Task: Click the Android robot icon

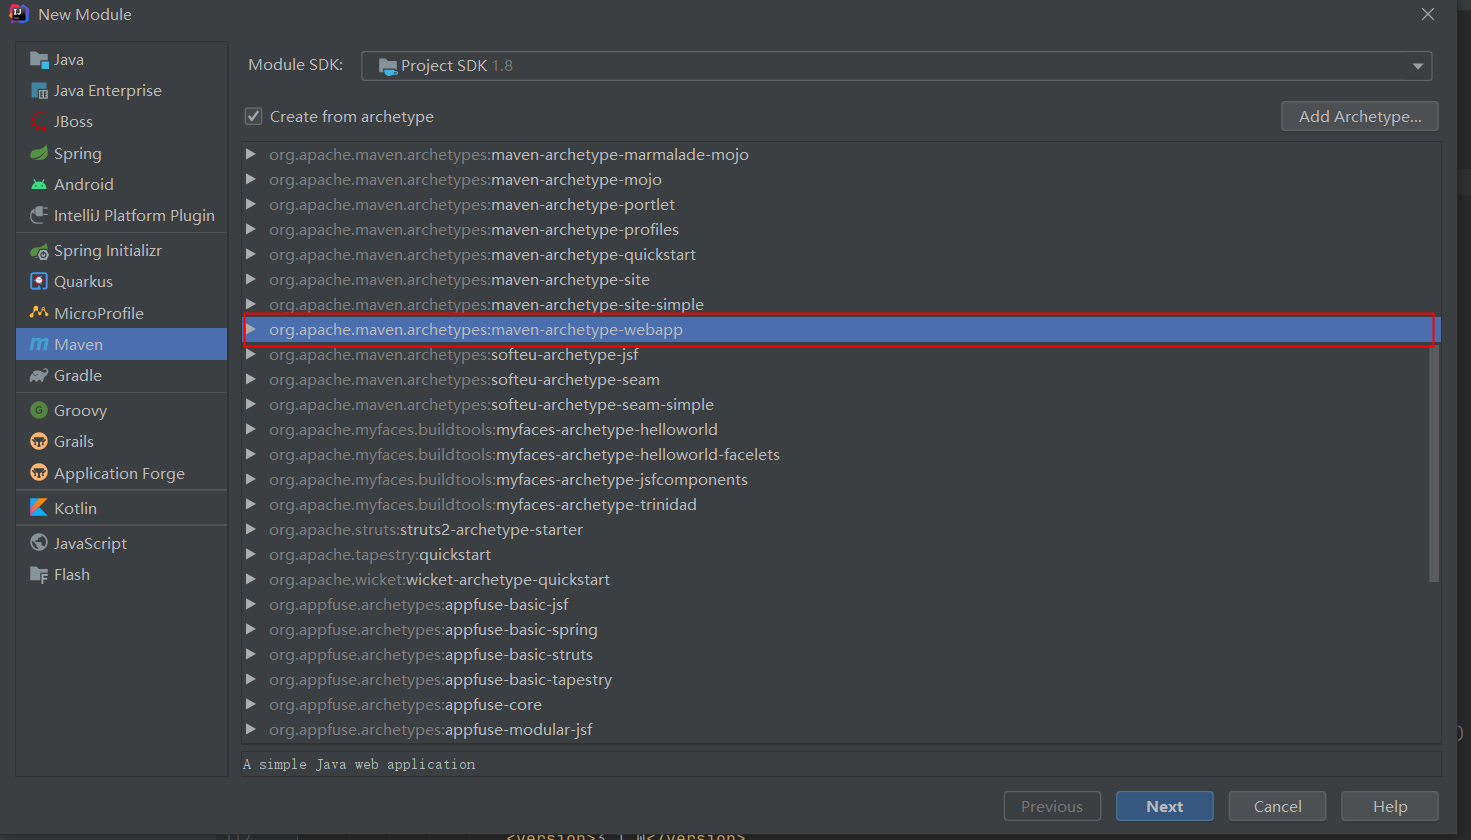Action: [x=39, y=184]
